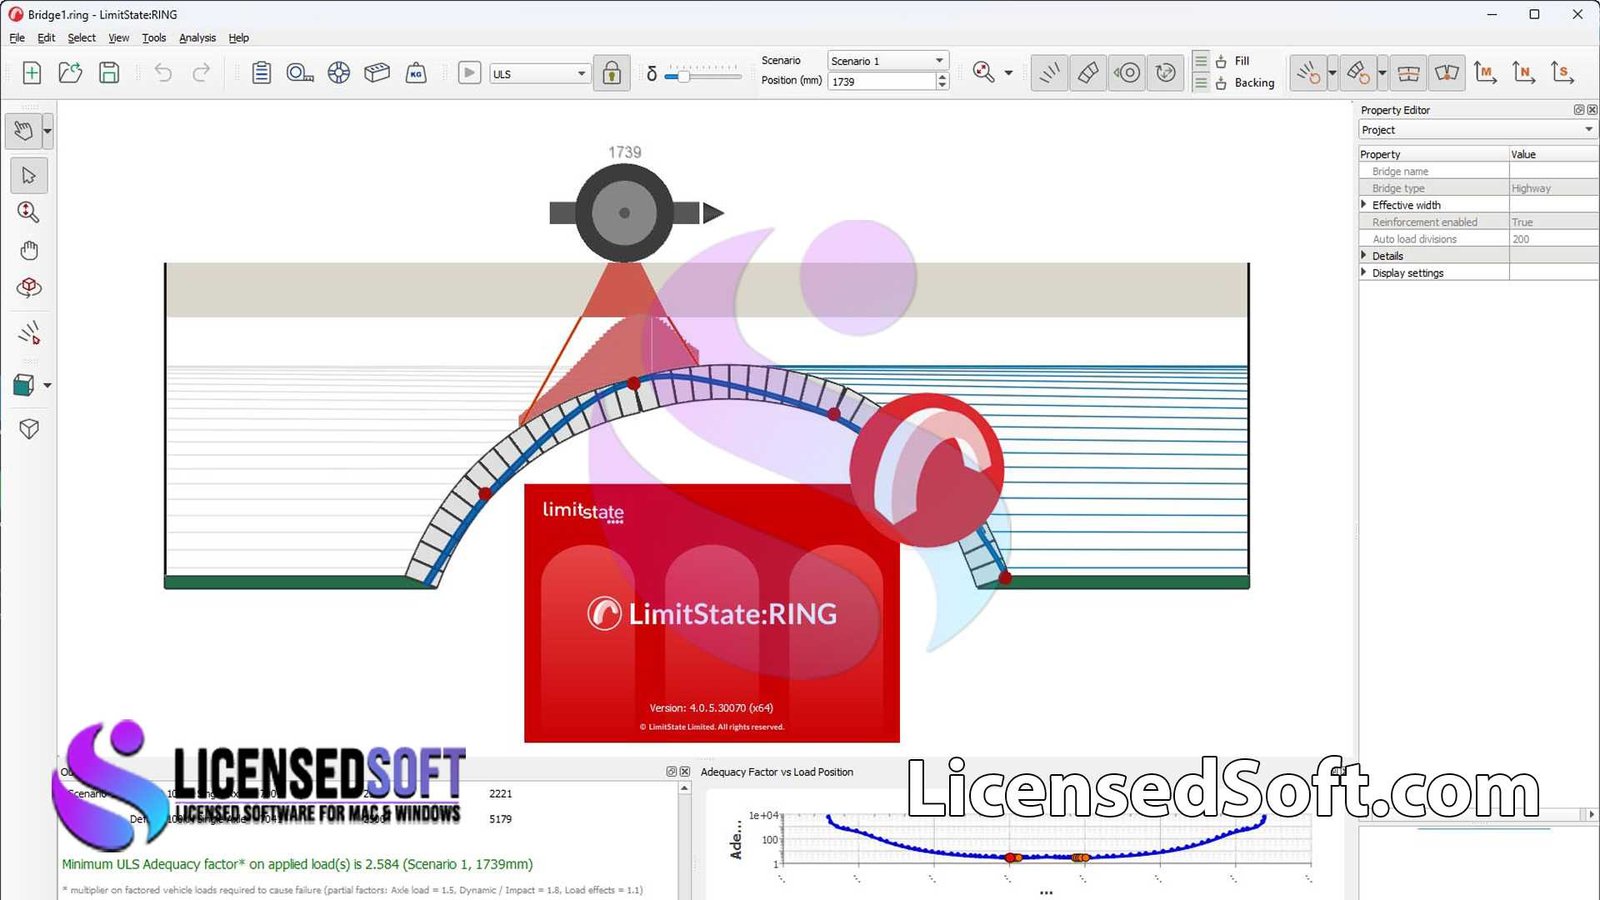Screen dimensions: 1600x900
Task: Show moment diagram M axis icon
Action: click(1485, 73)
